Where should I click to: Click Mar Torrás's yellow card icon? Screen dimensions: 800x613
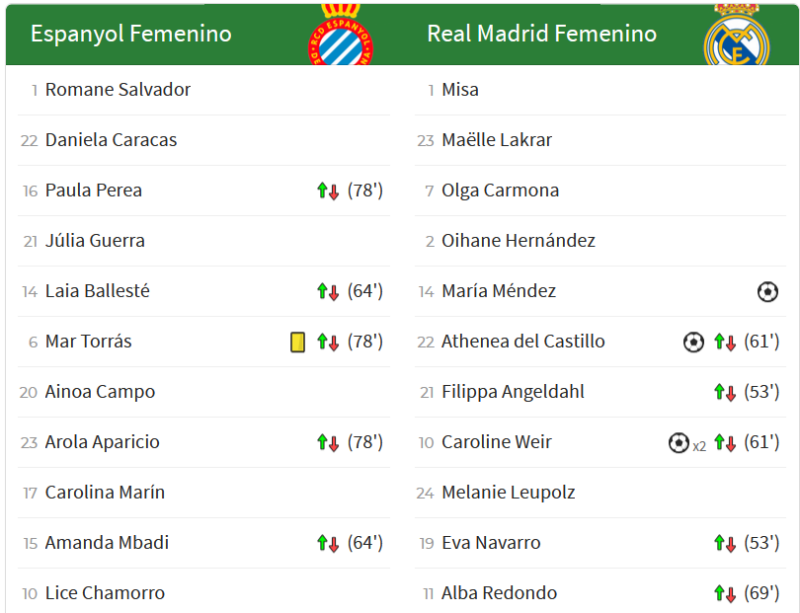point(297,342)
